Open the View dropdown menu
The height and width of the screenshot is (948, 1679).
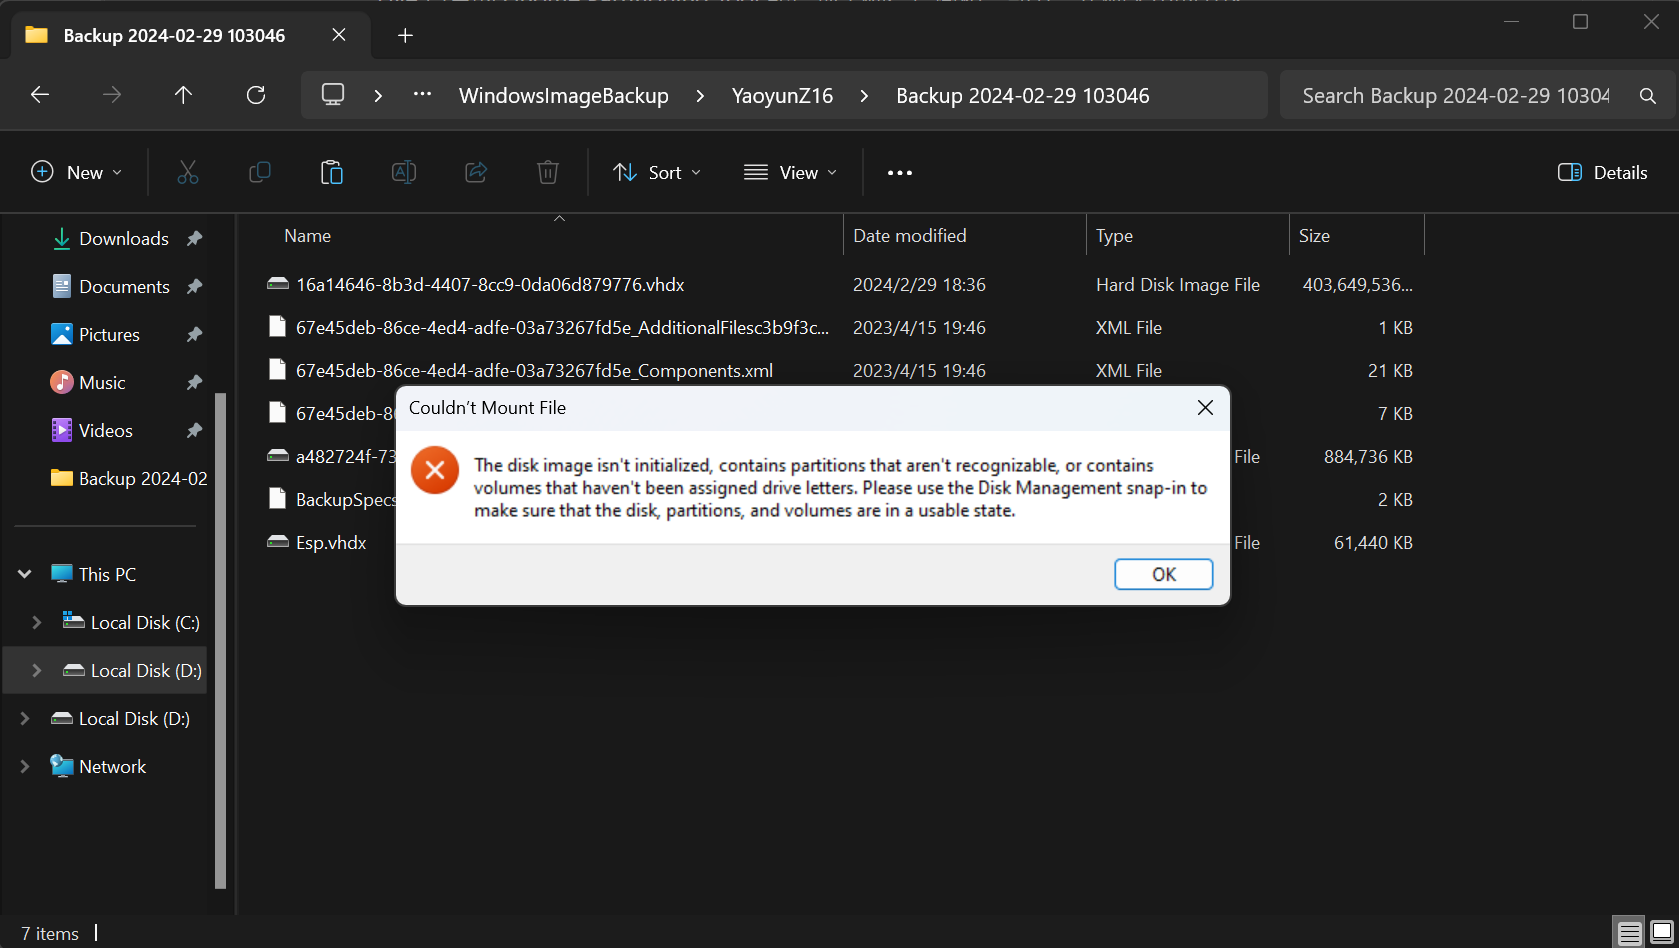click(x=790, y=172)
